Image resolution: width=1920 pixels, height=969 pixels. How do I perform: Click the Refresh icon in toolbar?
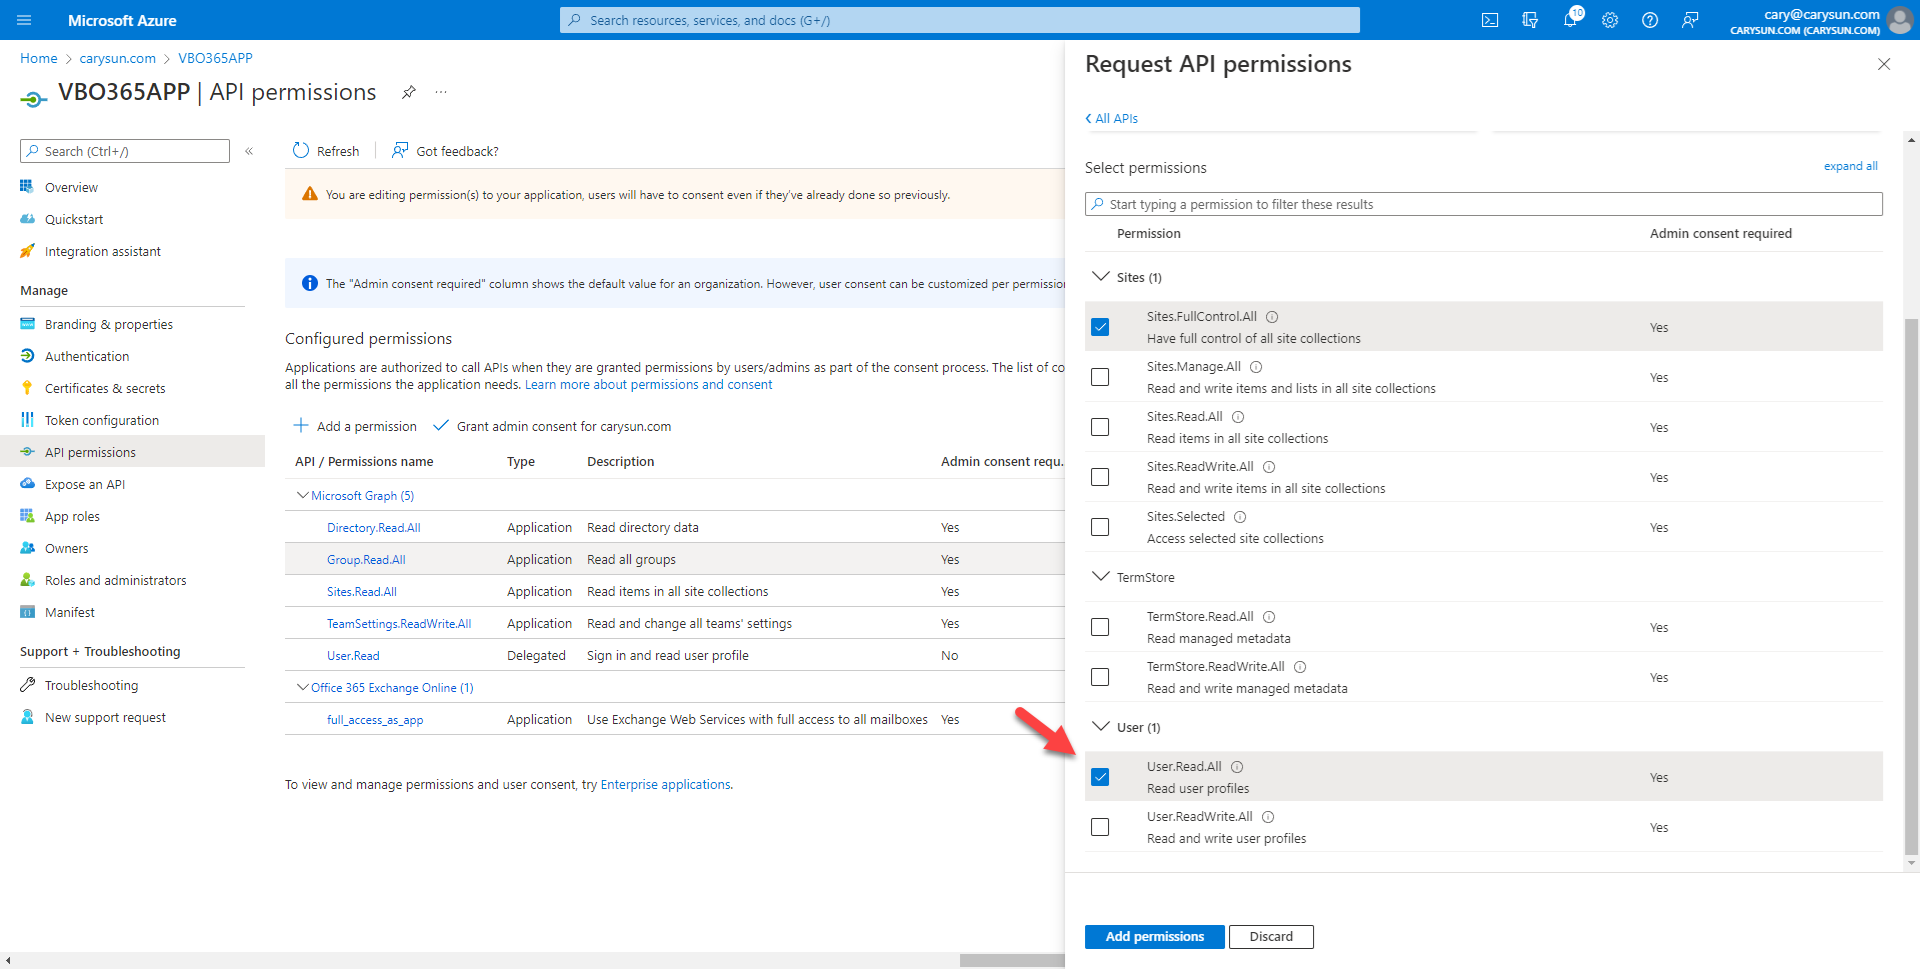point(301,151)
